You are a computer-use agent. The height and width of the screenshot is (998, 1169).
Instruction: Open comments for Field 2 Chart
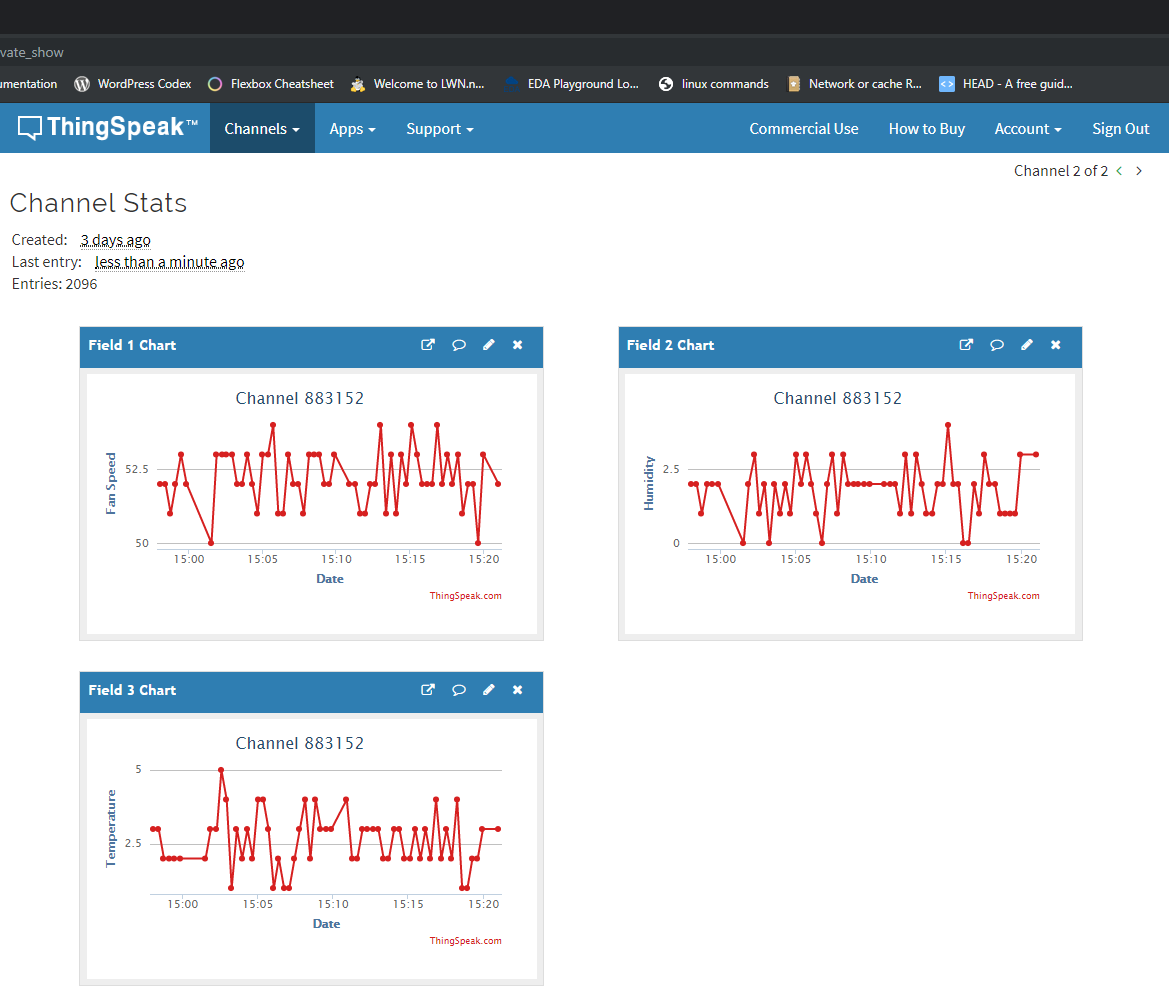coord(997,344)
